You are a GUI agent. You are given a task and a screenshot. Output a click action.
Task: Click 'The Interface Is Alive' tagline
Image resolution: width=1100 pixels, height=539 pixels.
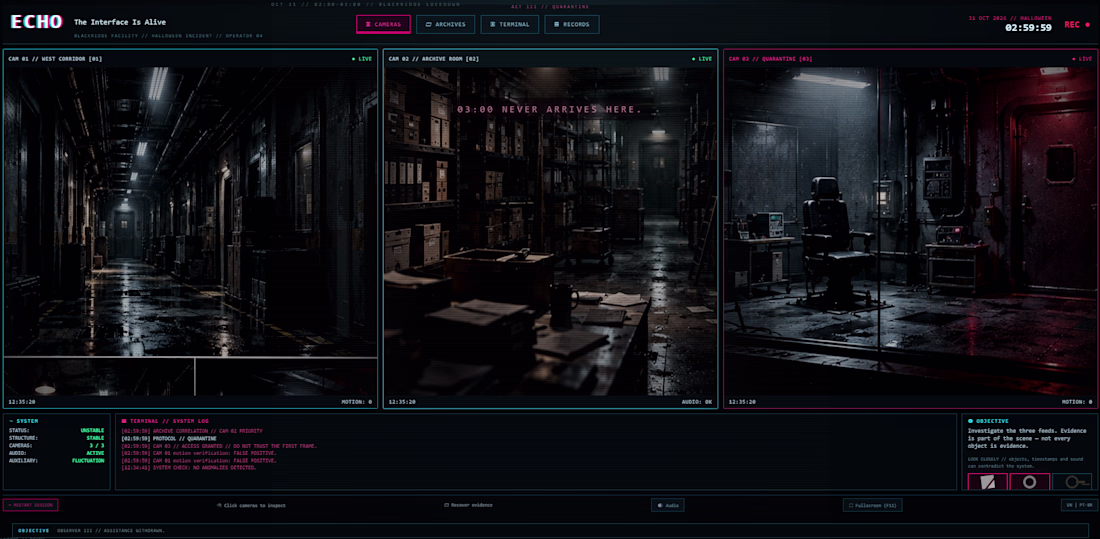pos(120,22)
